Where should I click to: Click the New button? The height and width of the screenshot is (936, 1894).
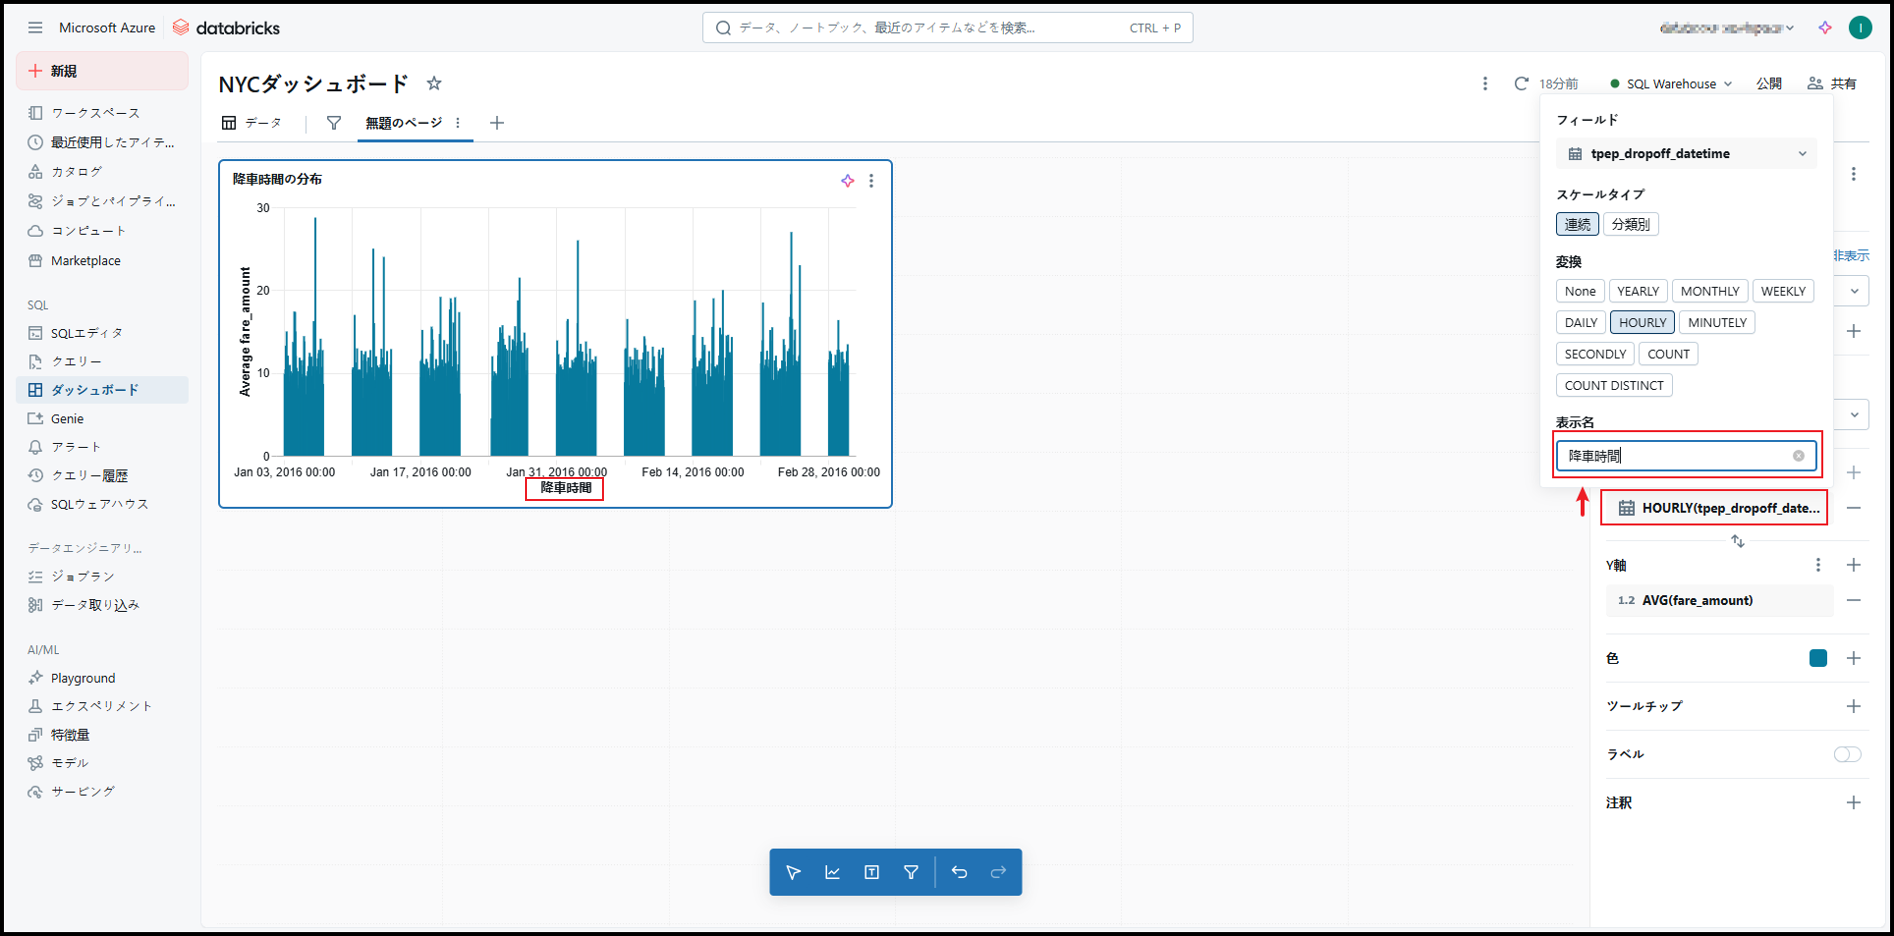[102, 71]
